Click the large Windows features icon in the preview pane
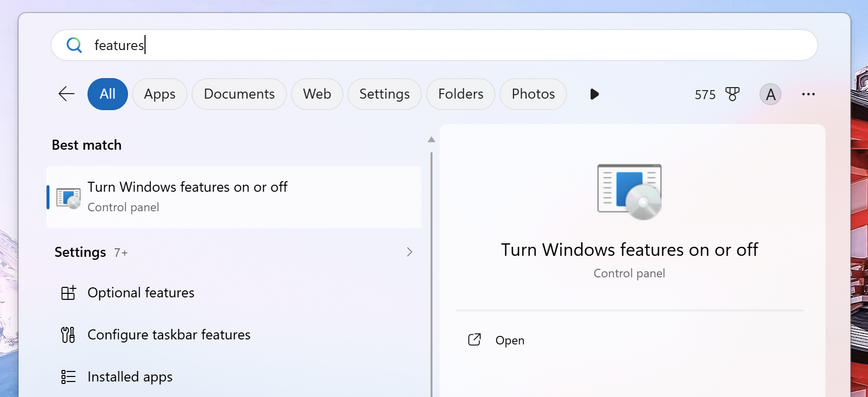Screen dimensions: 868x397 pyautogui.click(x=629, y=192)
